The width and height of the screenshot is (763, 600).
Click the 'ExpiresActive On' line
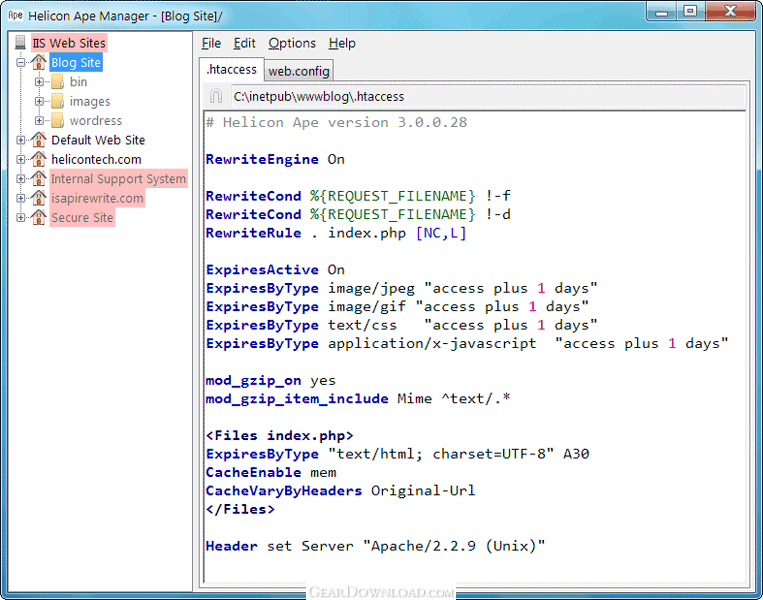coord(275,270)
